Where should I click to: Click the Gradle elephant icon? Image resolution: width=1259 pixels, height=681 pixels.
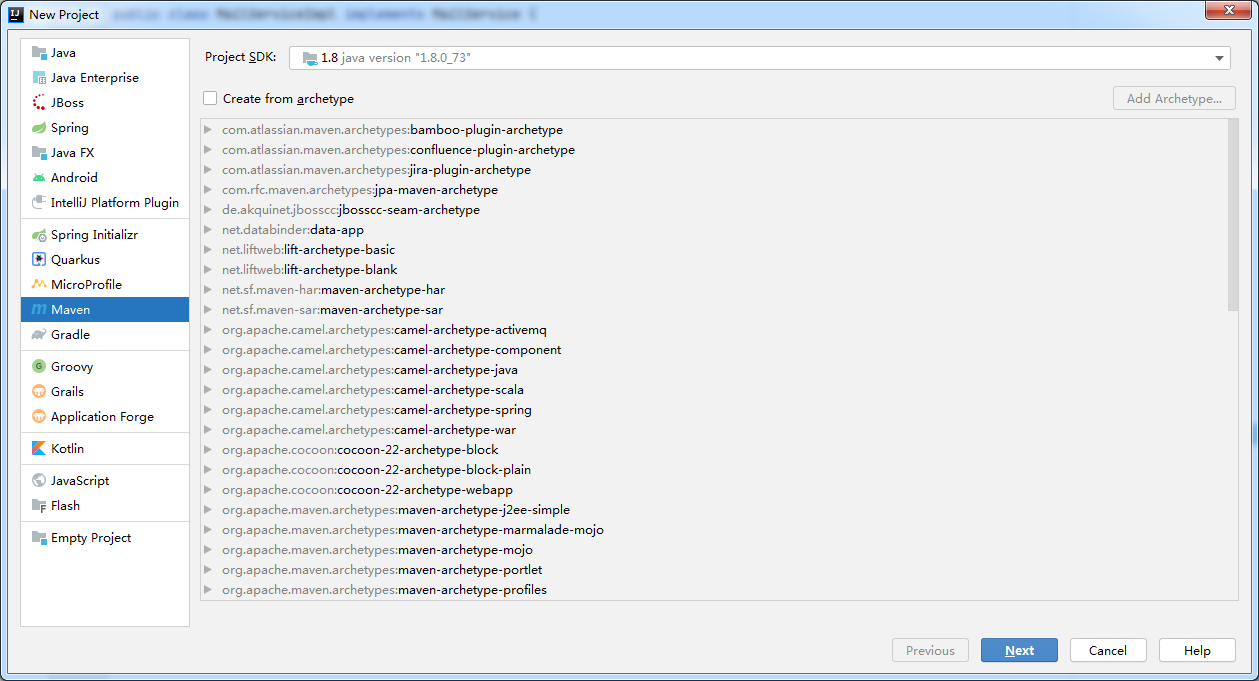39,335
